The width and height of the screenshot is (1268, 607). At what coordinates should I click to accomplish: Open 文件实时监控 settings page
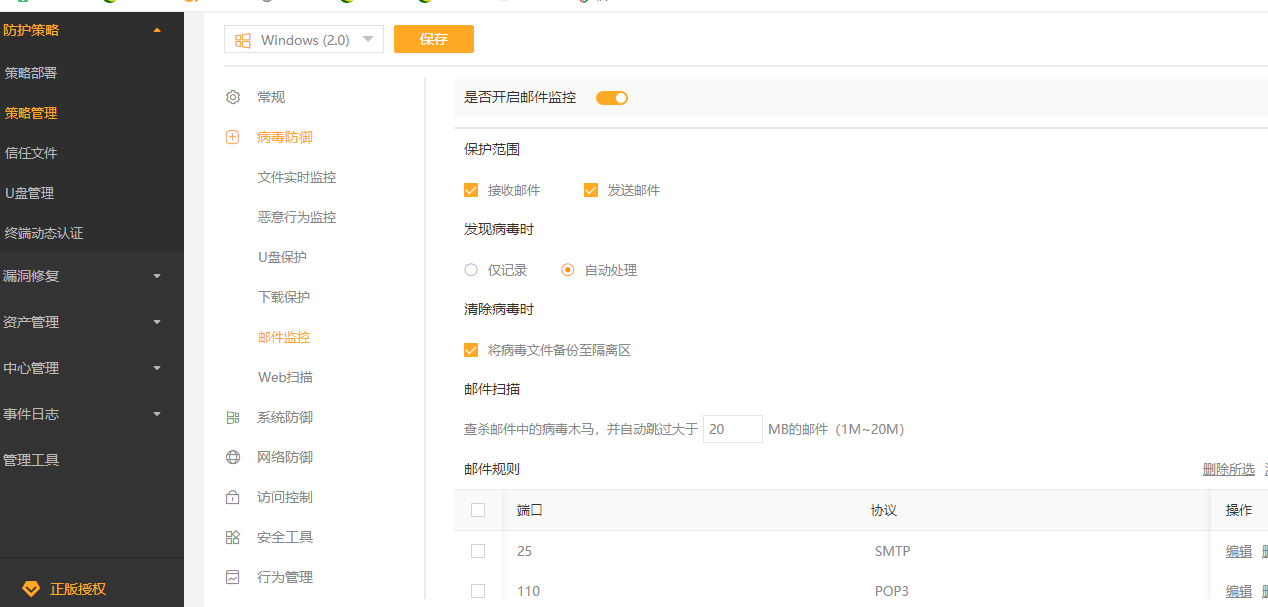[297, 177]
